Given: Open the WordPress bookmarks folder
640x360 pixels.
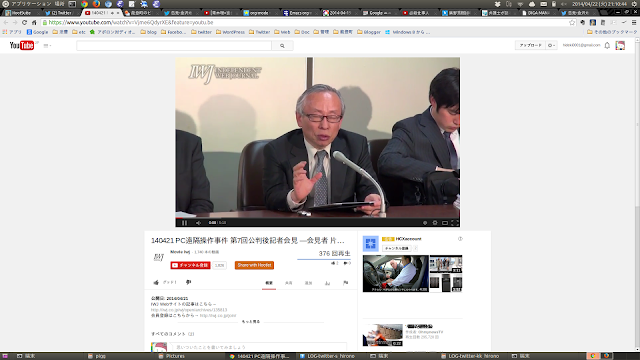Looking at the screenshot, I should [230, 32].
